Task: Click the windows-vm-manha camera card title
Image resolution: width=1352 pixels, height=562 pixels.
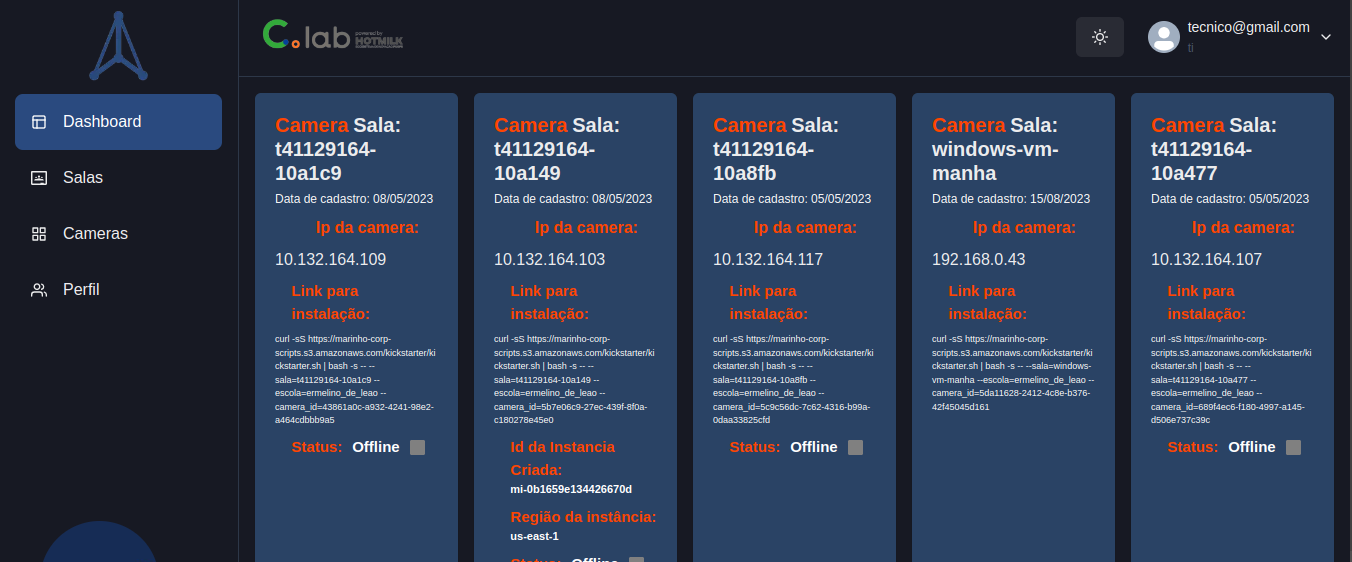Action: click(995, 149)
